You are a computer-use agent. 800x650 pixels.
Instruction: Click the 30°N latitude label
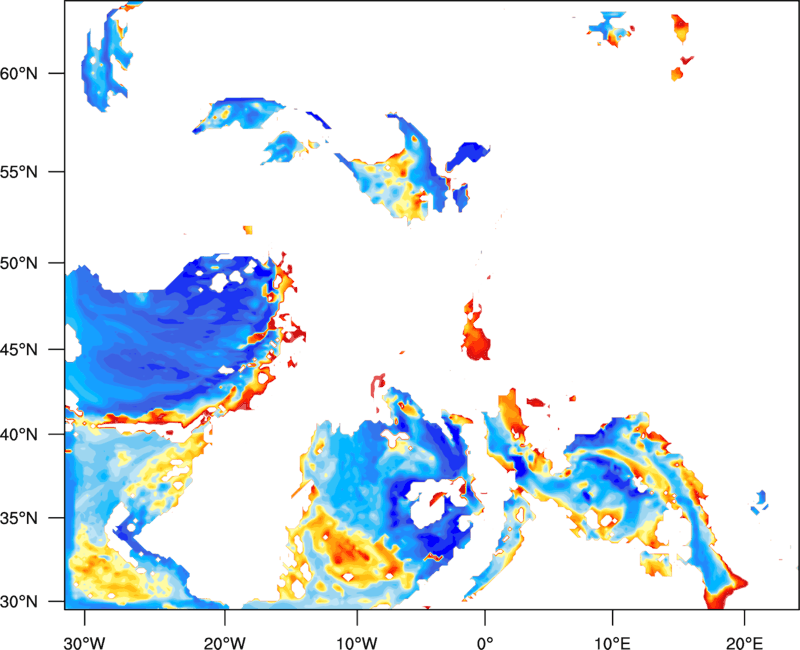[x=19, y=602]
